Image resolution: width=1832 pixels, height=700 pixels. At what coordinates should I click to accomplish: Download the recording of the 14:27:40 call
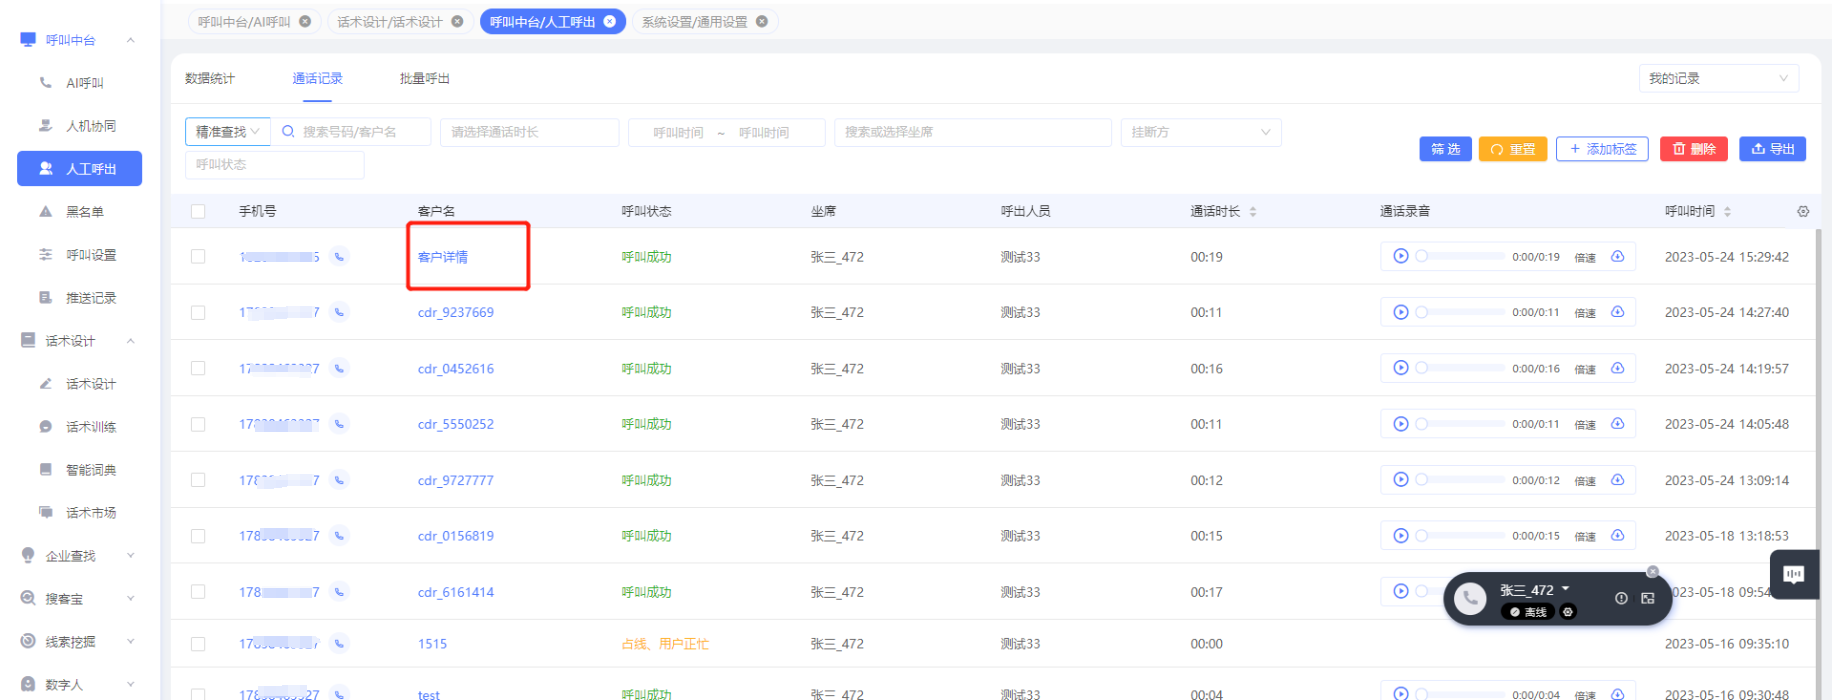click(1617, 312)
